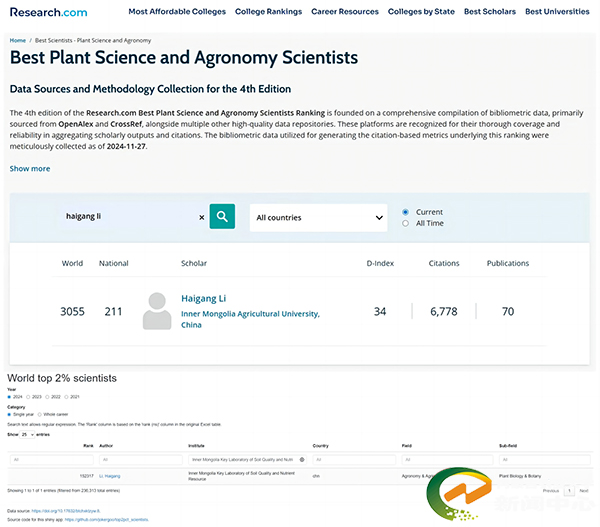Image resolution: width=600 pixels, height=527 pixels.
Task: Open the Show entries count dropdown
Action: pyautogui.click(x=27, y=435)
